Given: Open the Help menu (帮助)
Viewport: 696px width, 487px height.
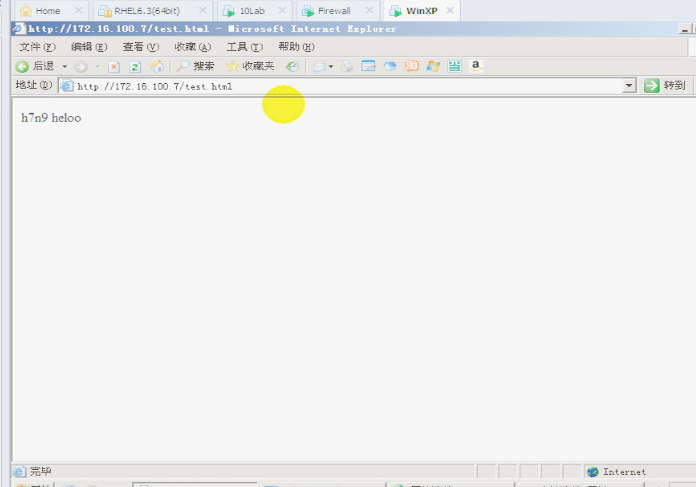Looking at the screenshot, I should (x=296, y=47).
